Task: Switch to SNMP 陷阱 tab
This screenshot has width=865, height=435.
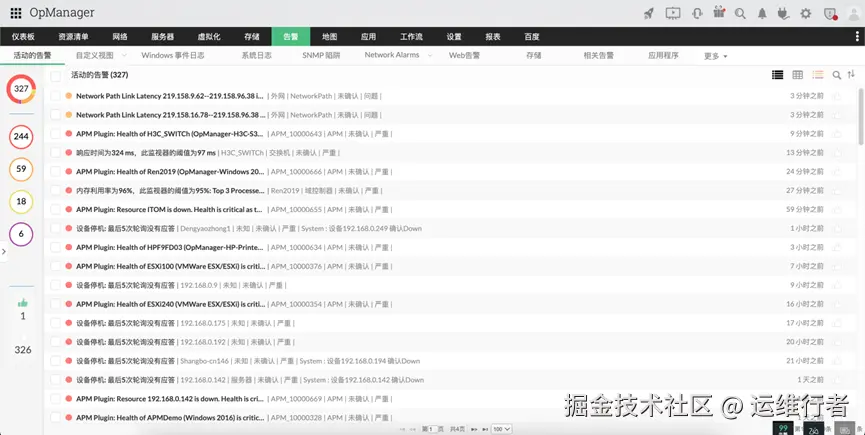Action: pyautogui.click(x=321, y=55)
